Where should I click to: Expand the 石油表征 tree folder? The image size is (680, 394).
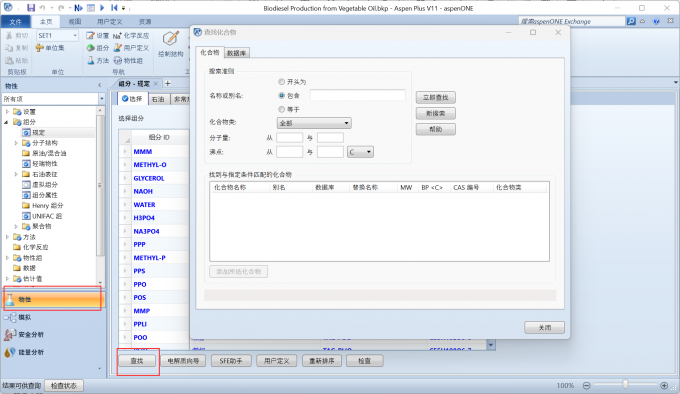[x=16, y=174]
